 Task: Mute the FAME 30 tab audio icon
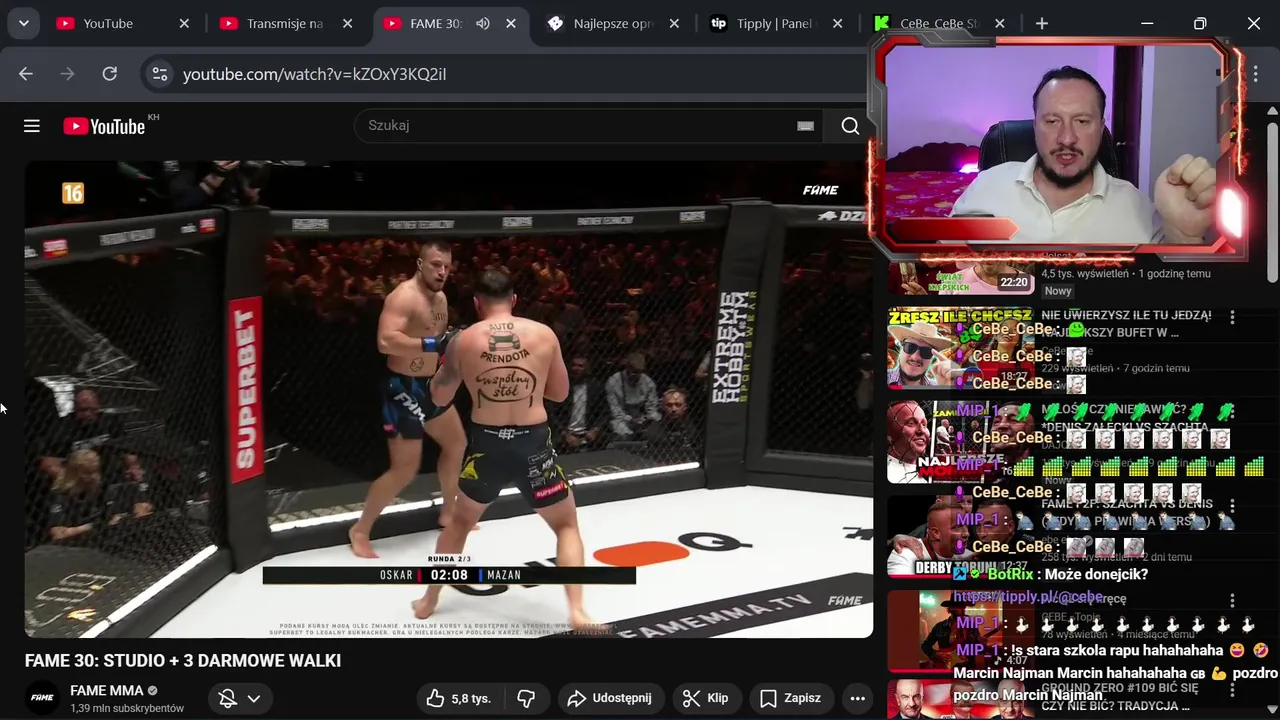[x=483, y=23]
